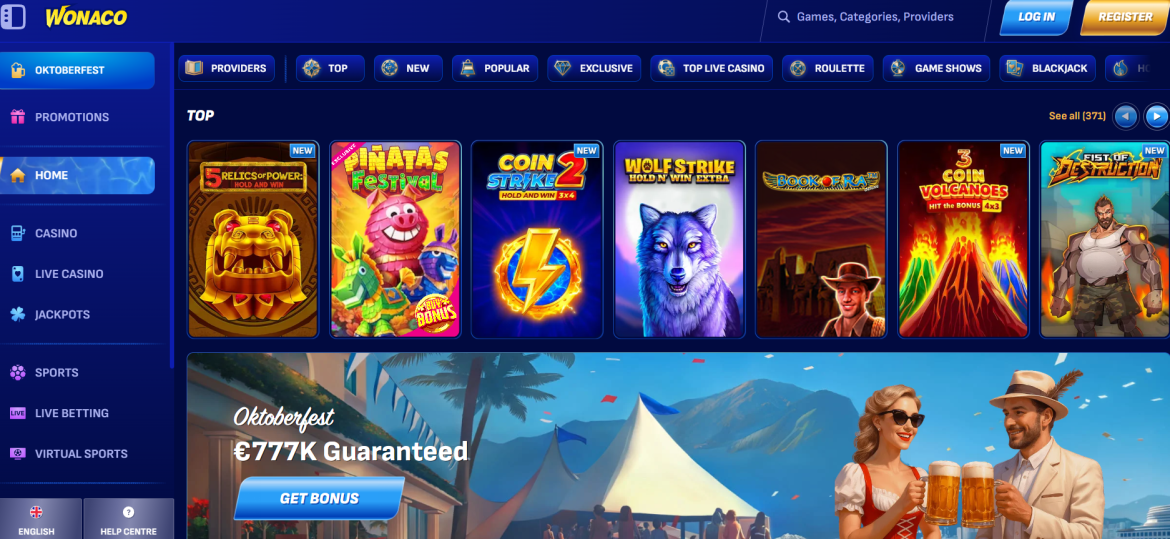Open the English language selector
The image size is (1170, 539).
point(37,519)
